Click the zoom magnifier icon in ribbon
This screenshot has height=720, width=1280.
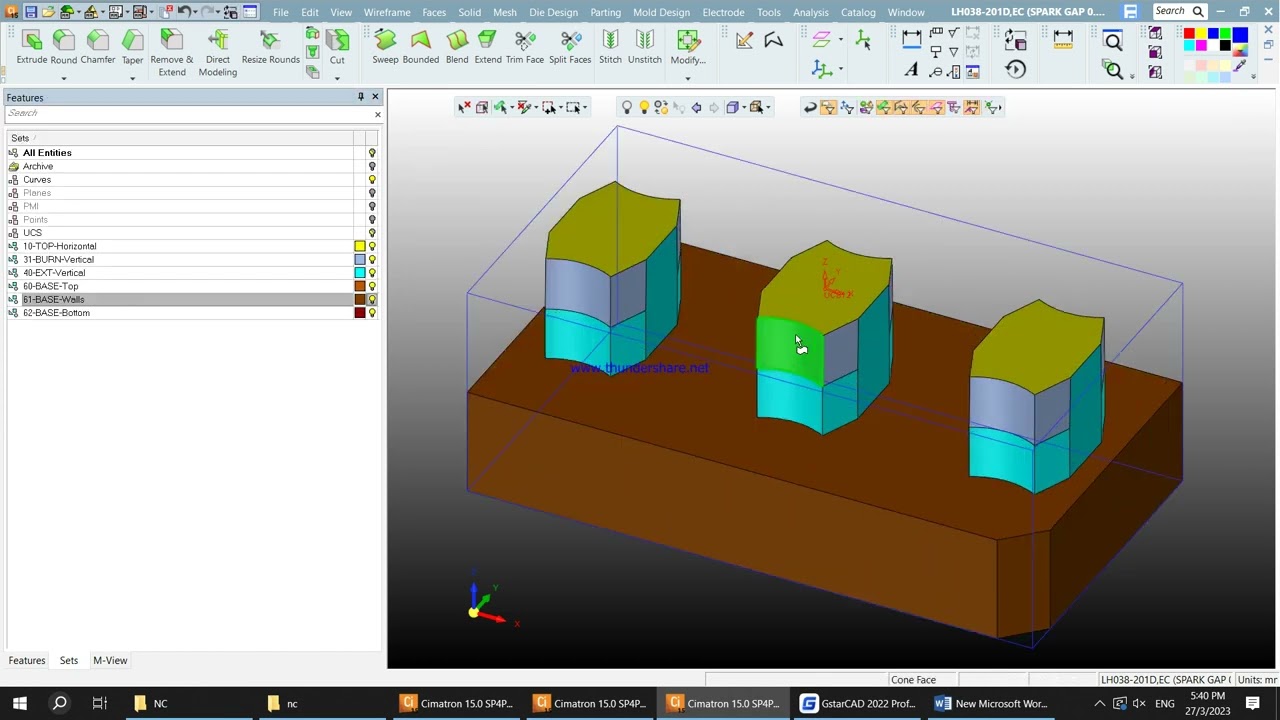click(1113, 40)
